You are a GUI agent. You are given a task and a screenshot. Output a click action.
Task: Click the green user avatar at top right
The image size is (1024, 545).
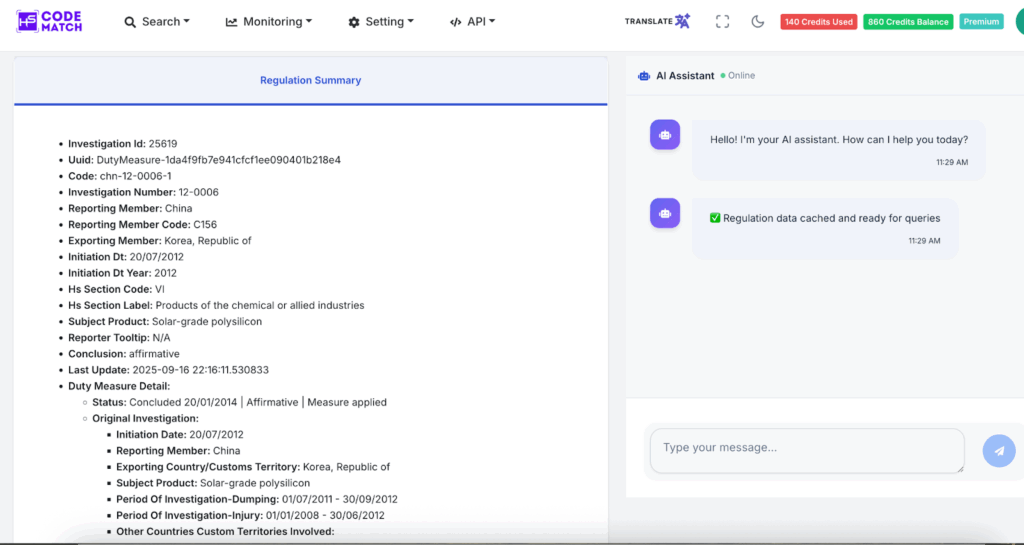pyautogui.click(x=1018, y=21)
